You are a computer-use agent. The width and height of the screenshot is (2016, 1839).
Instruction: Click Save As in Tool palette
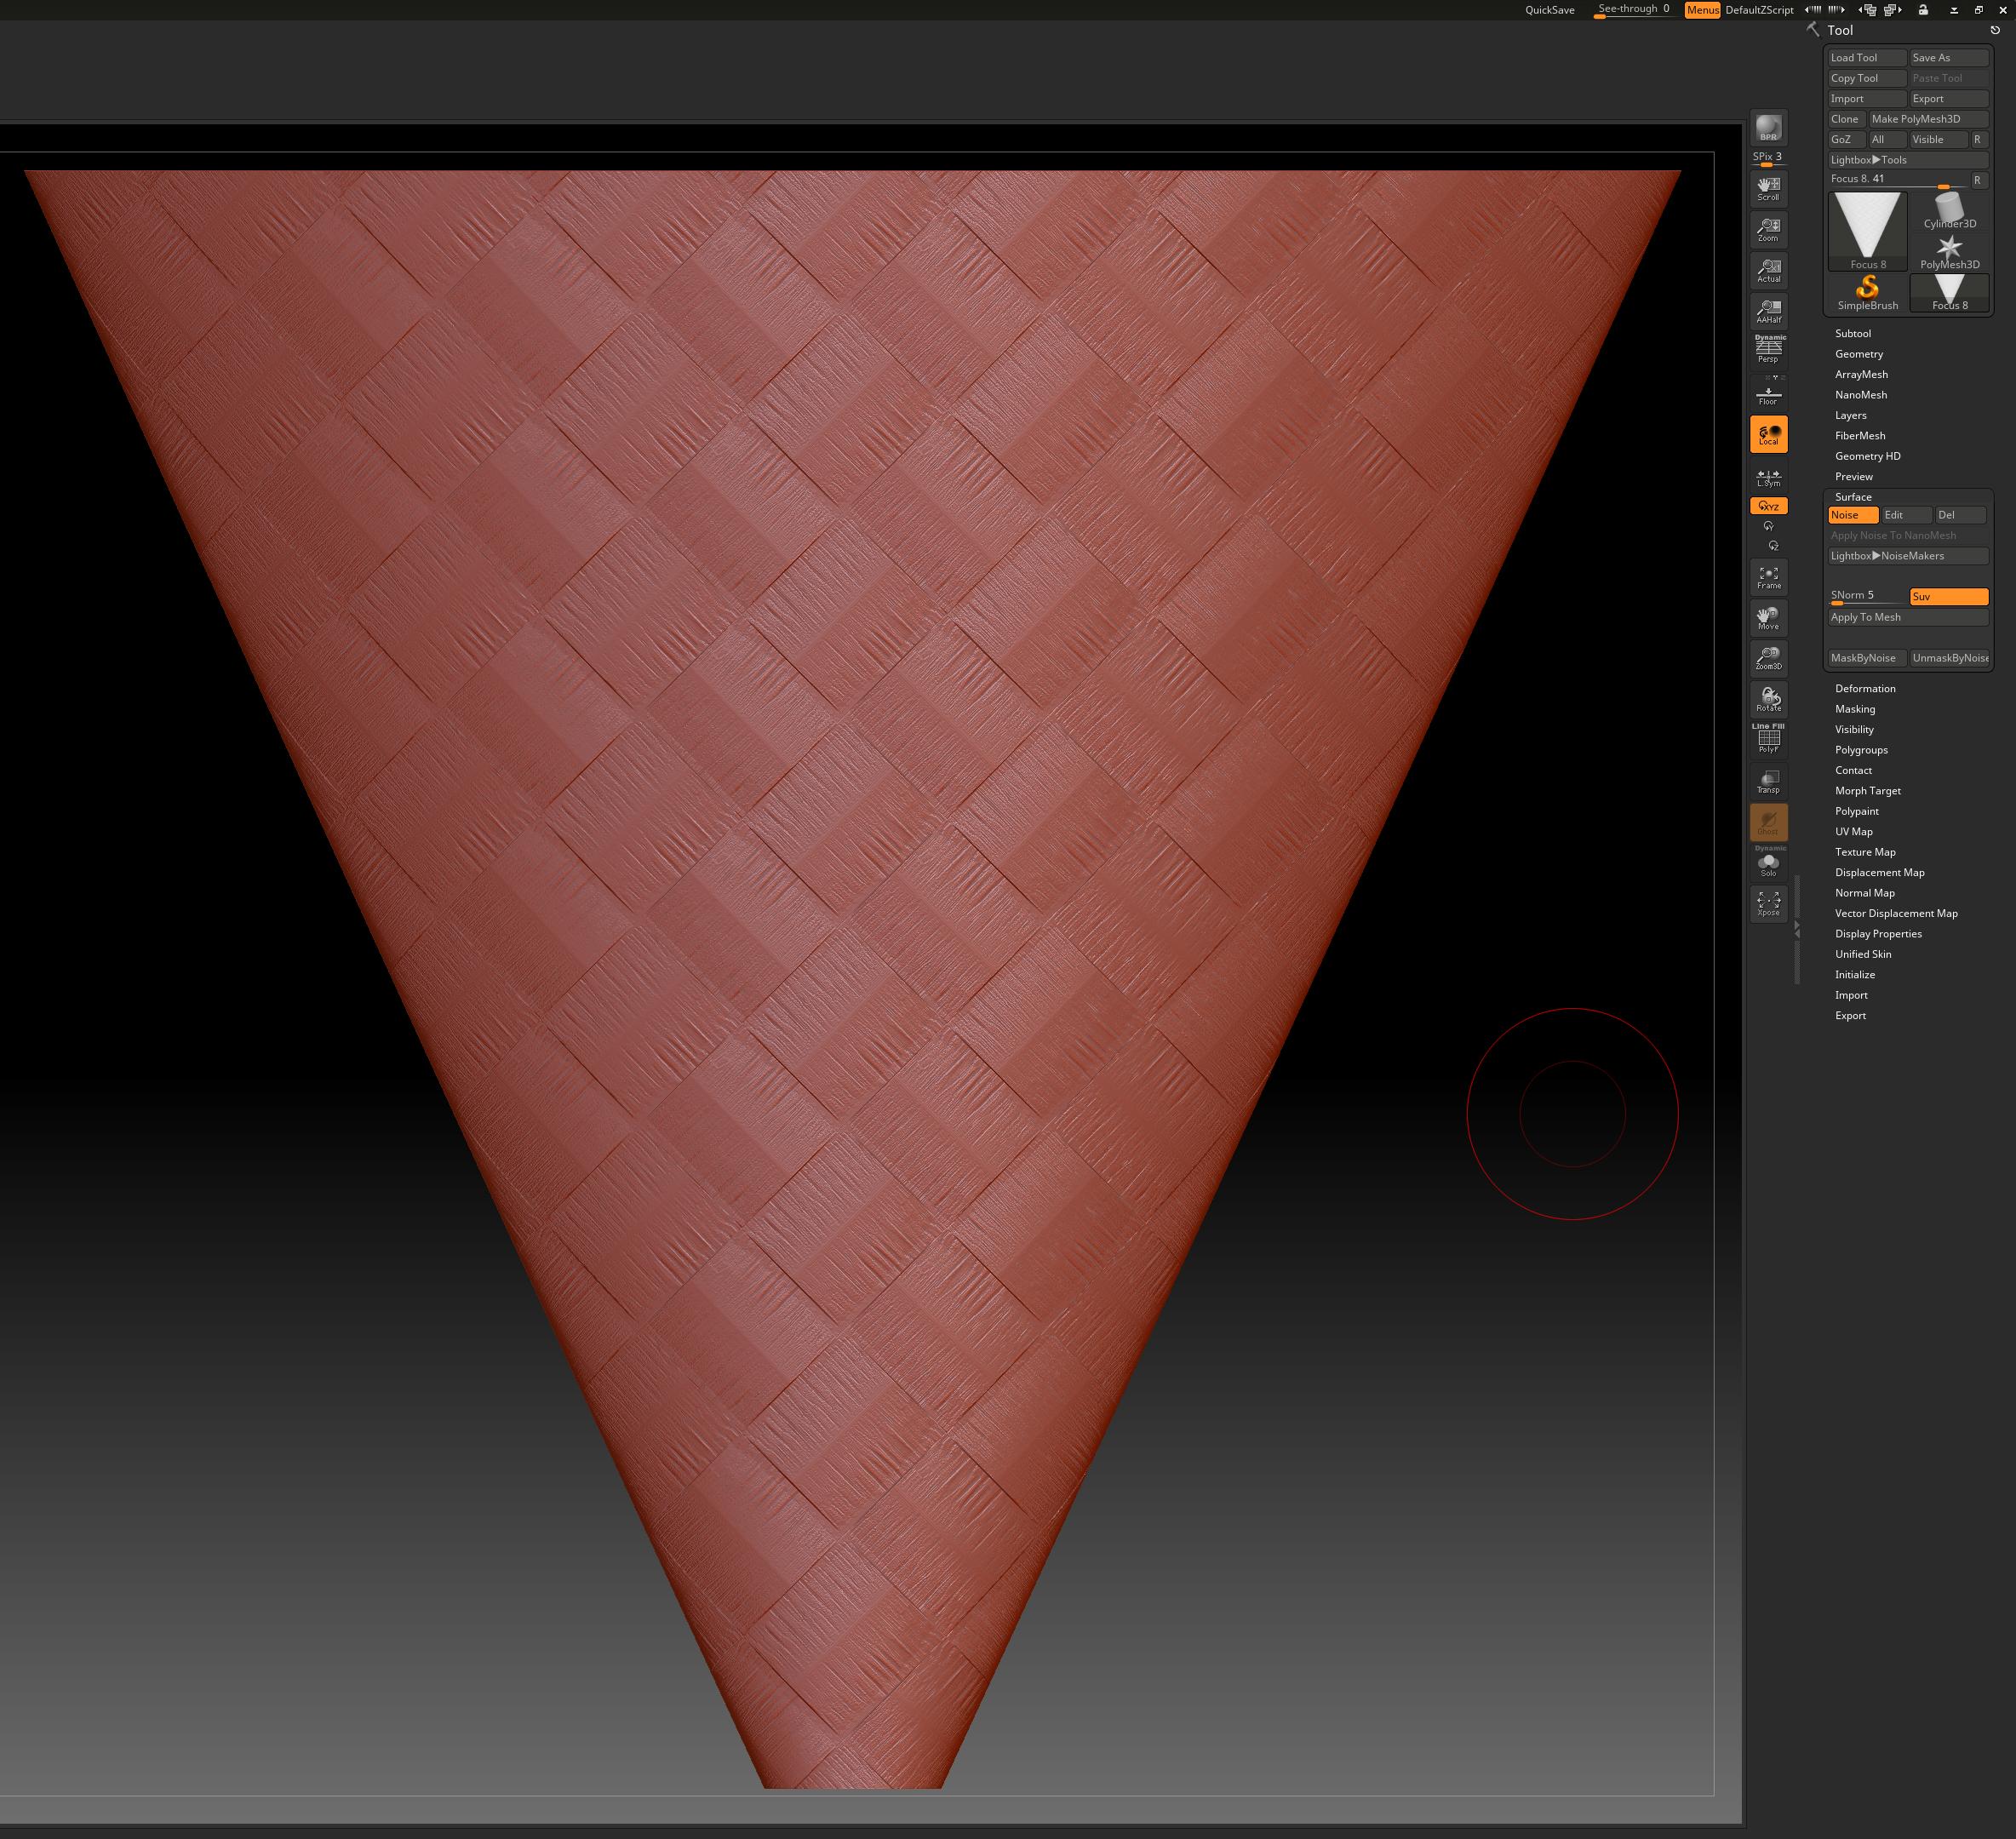[x=1948, y=58]
